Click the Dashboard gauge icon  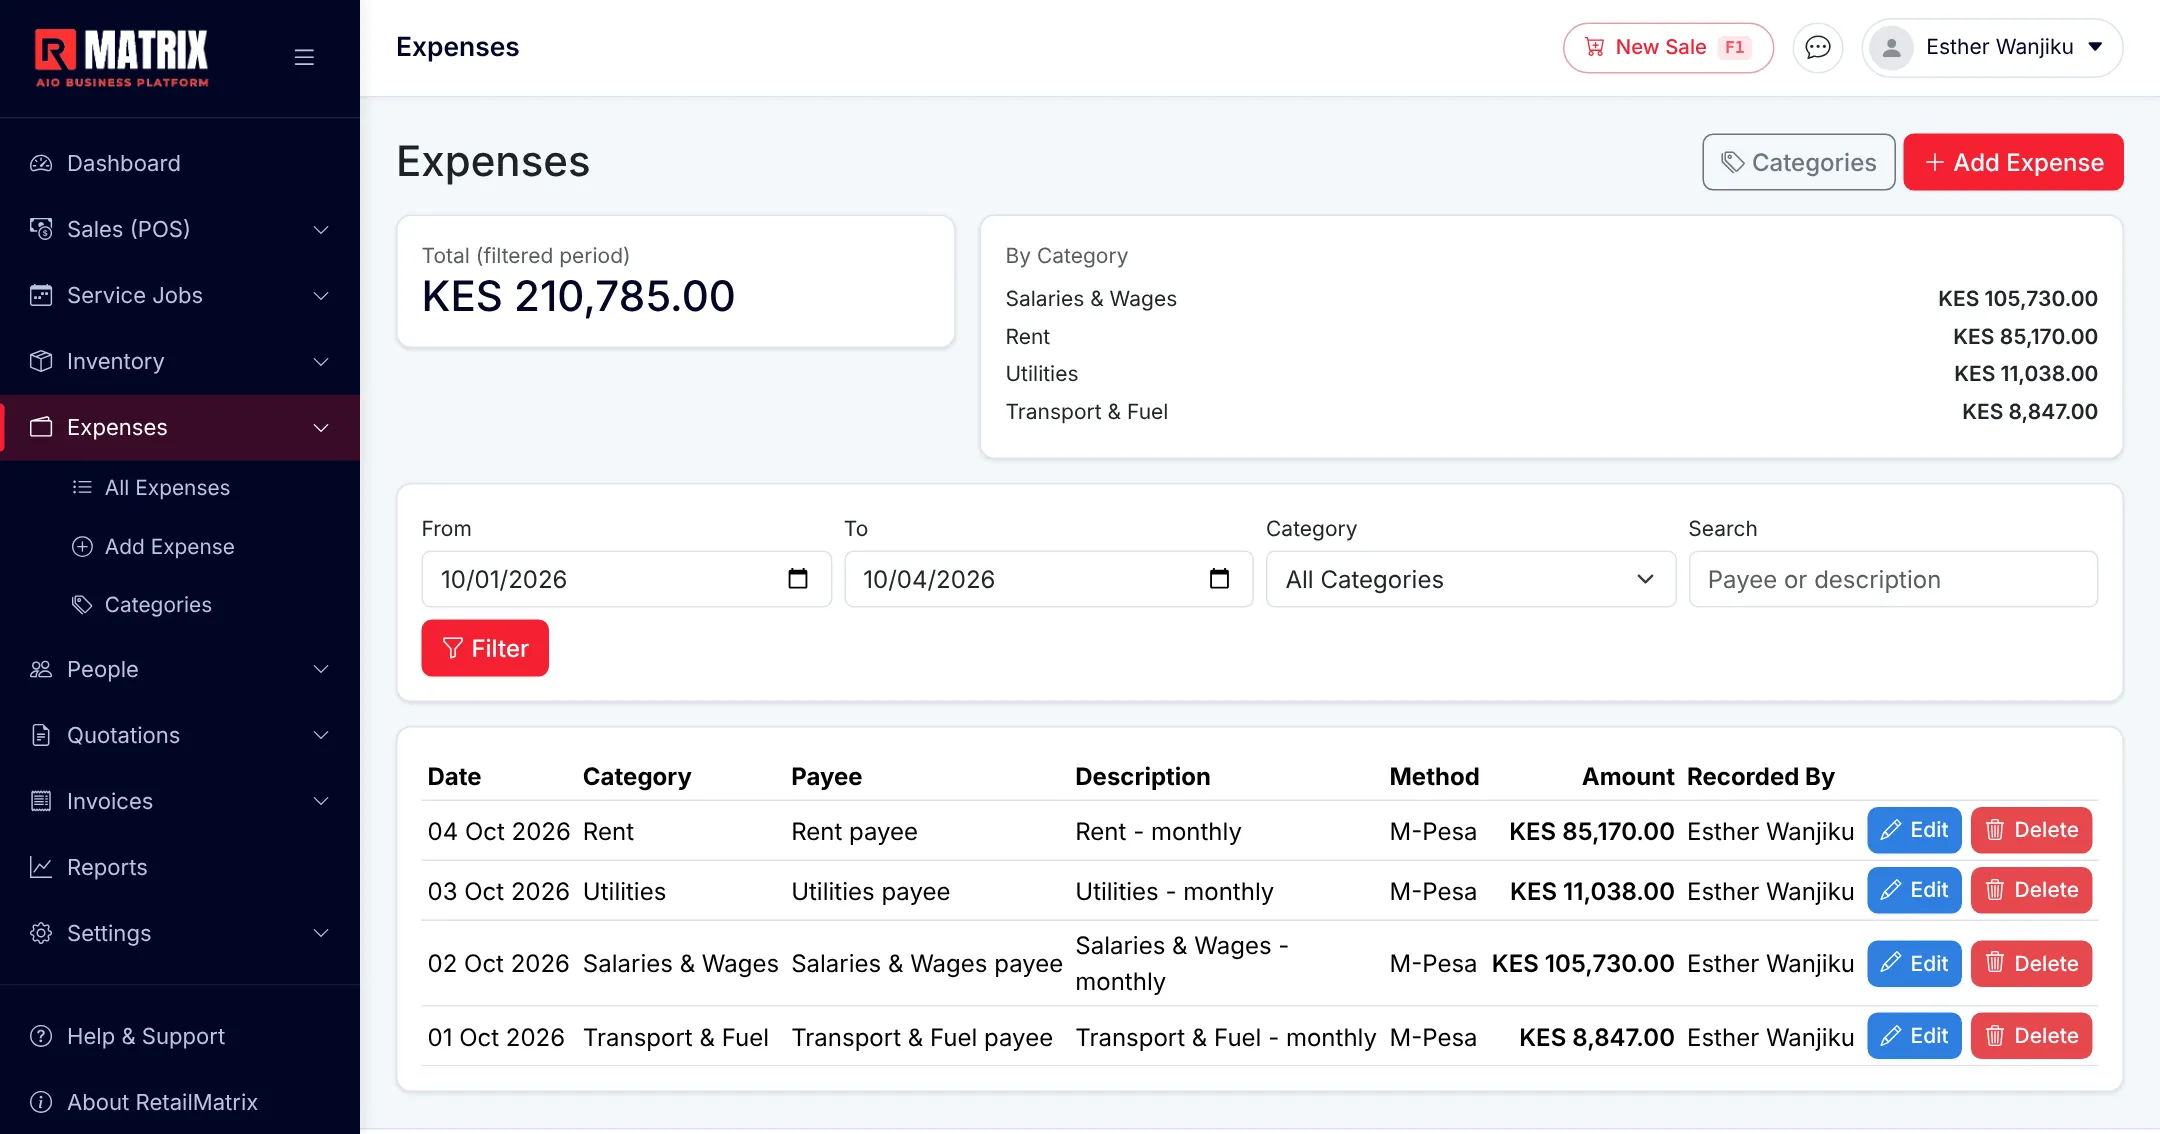41,163
